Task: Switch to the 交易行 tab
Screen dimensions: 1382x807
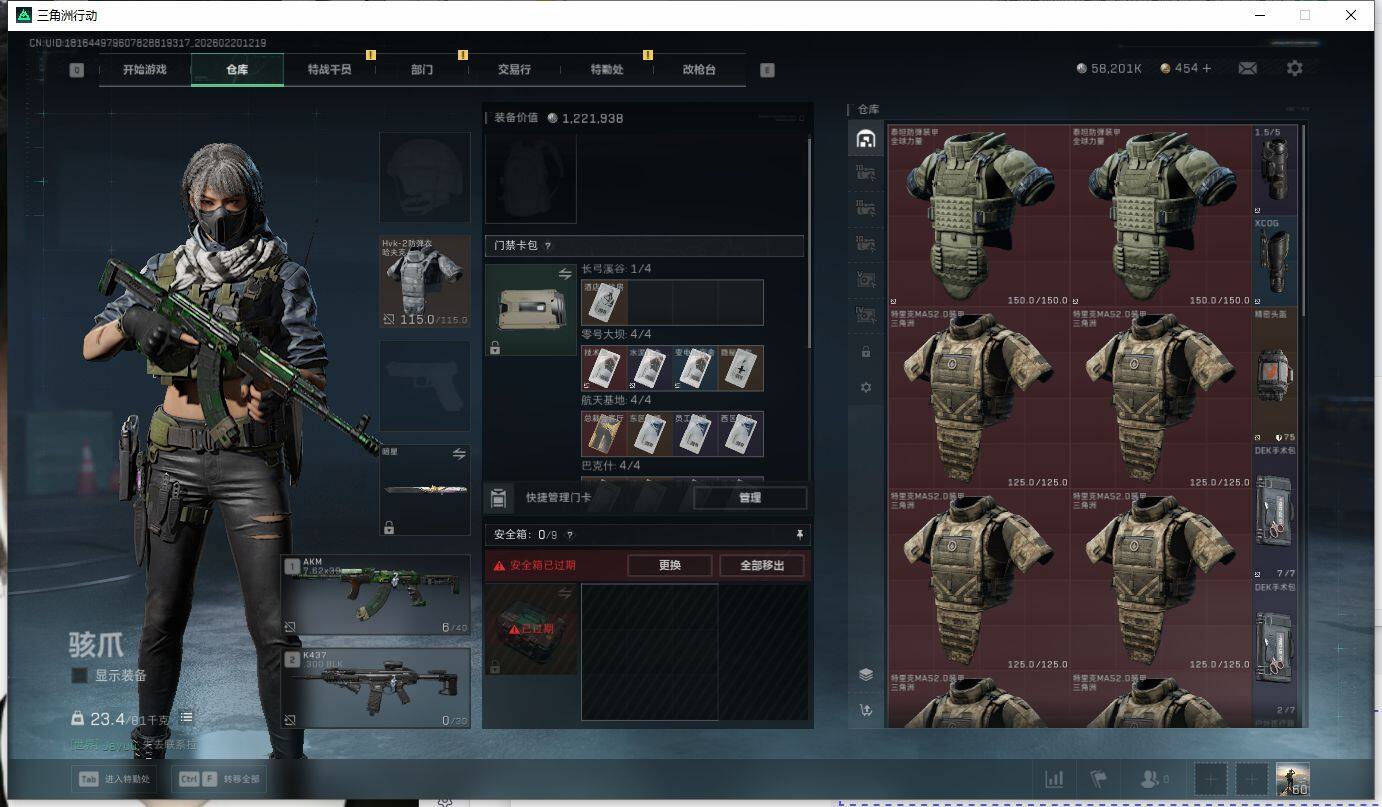Action: (x=514, y=70)
